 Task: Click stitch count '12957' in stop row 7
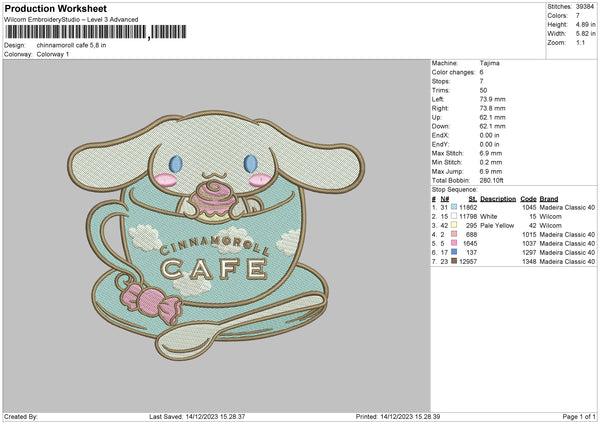click(x=468, y=262)
